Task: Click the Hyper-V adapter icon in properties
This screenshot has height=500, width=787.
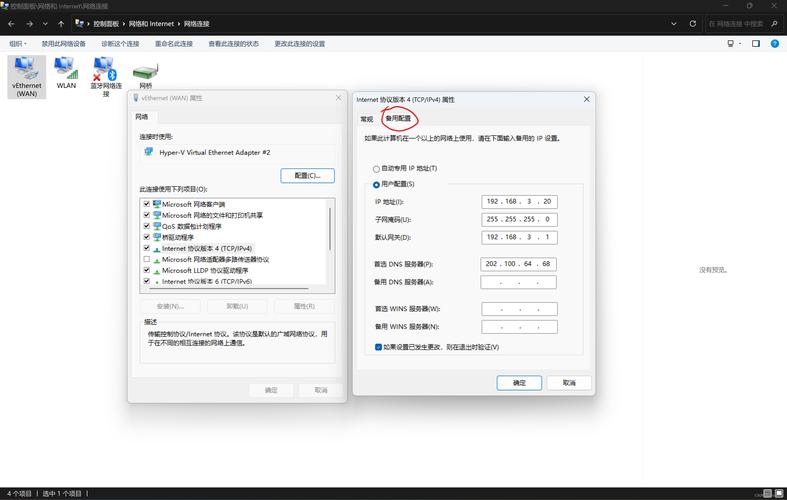Action: pos(149,152)
